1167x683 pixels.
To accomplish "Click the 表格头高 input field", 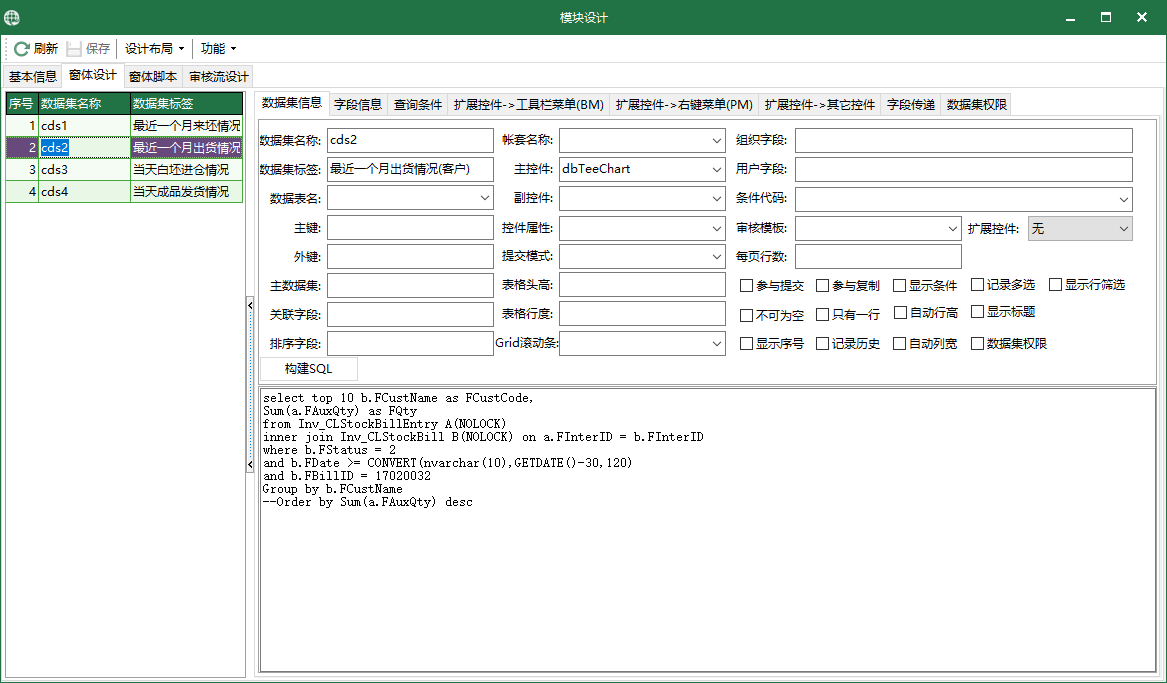I will pyautogui.click(x=642, y=285).
